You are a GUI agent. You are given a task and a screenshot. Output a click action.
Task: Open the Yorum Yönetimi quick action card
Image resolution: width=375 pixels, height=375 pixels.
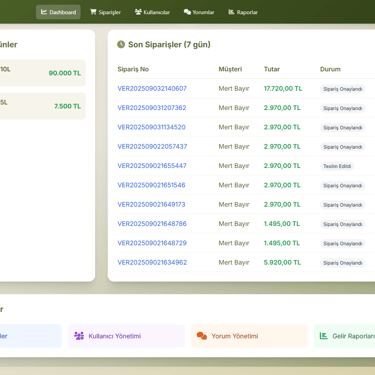pyautogui.click(x=249, y=336)
